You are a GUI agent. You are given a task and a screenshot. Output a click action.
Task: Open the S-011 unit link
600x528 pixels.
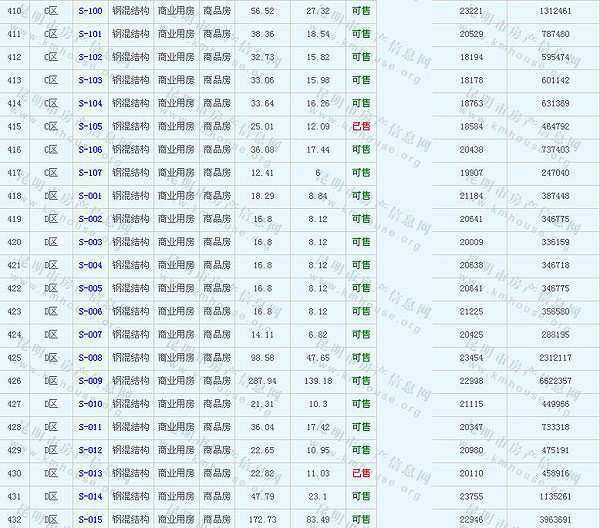point(90,427)
